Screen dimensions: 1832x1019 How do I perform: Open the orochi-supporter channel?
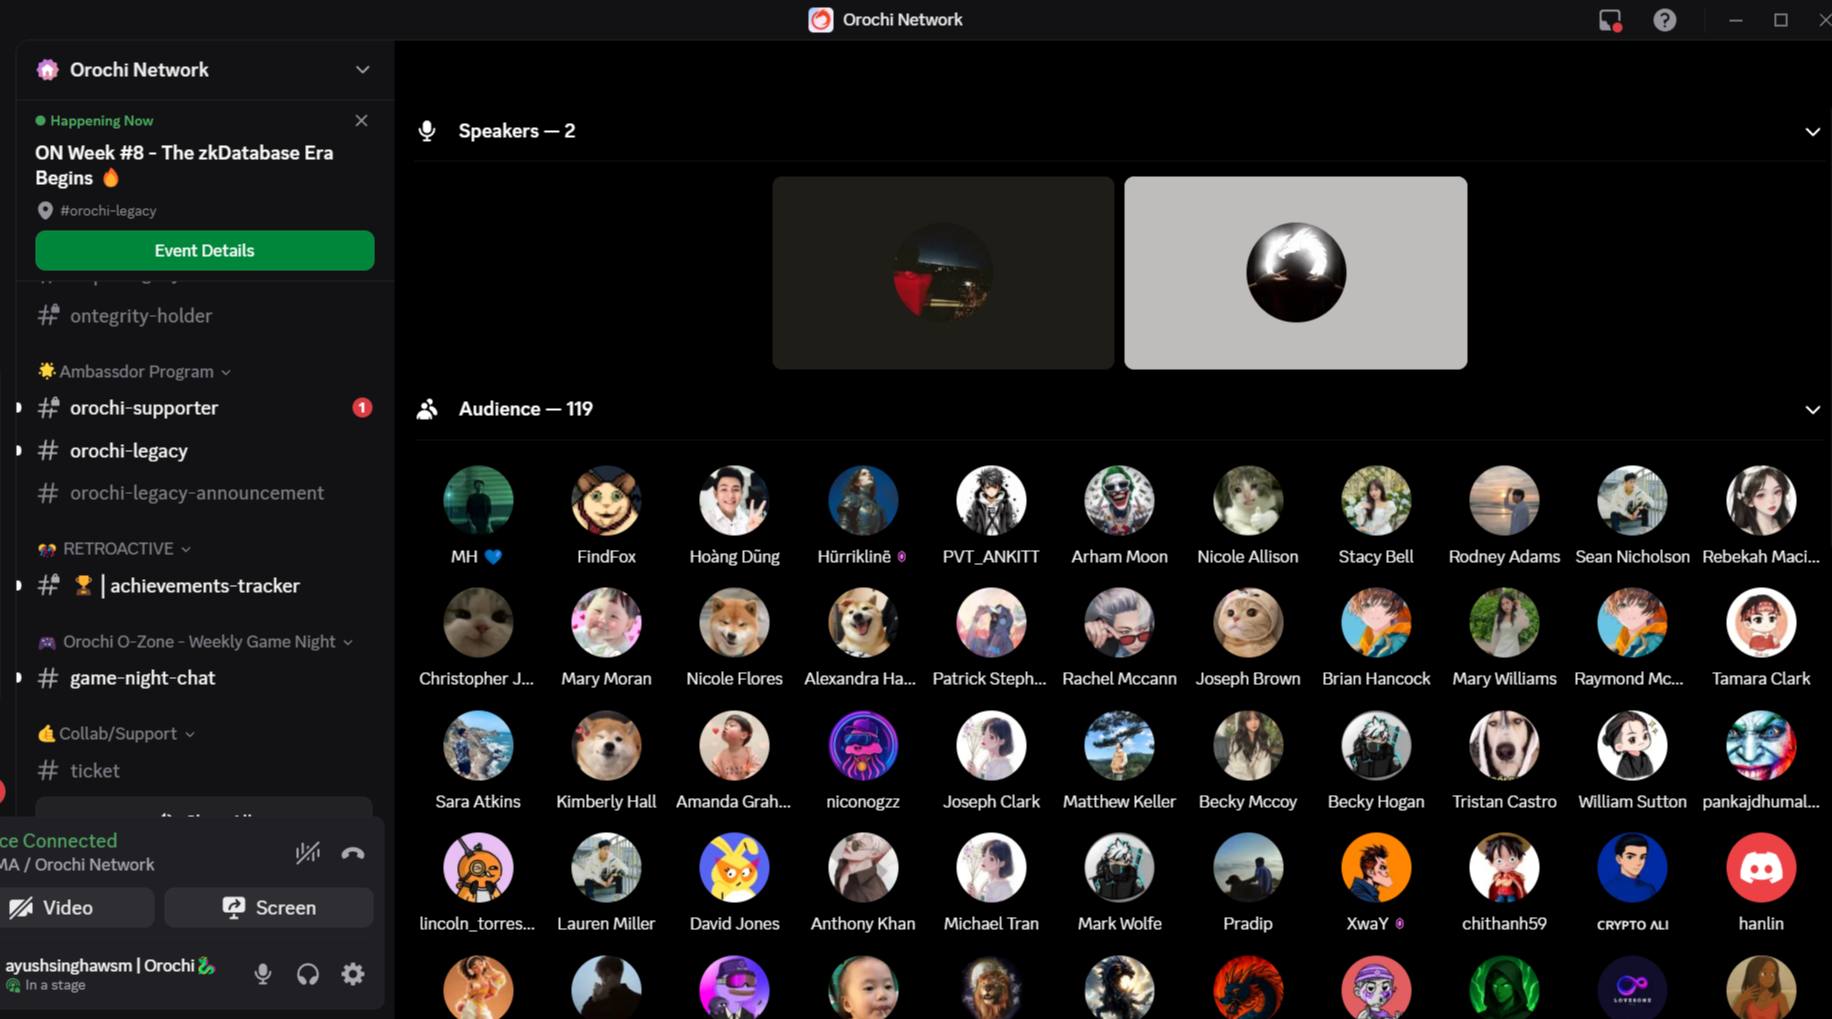(x=144, y=408)
